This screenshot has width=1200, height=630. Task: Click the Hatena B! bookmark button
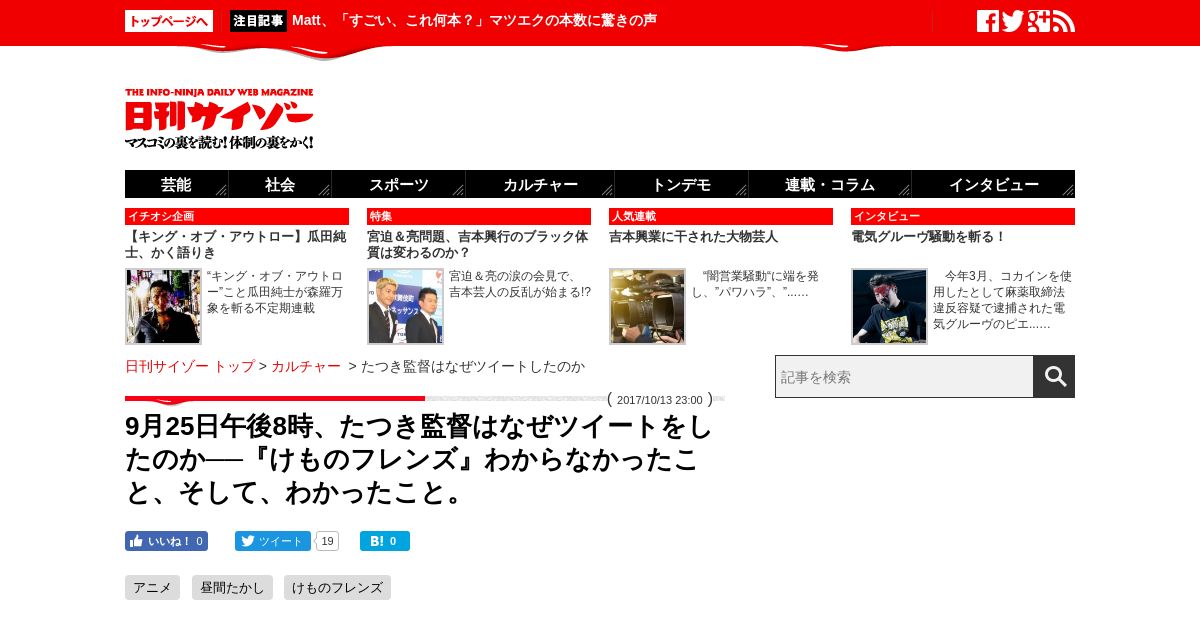click(x=385, y=541)
